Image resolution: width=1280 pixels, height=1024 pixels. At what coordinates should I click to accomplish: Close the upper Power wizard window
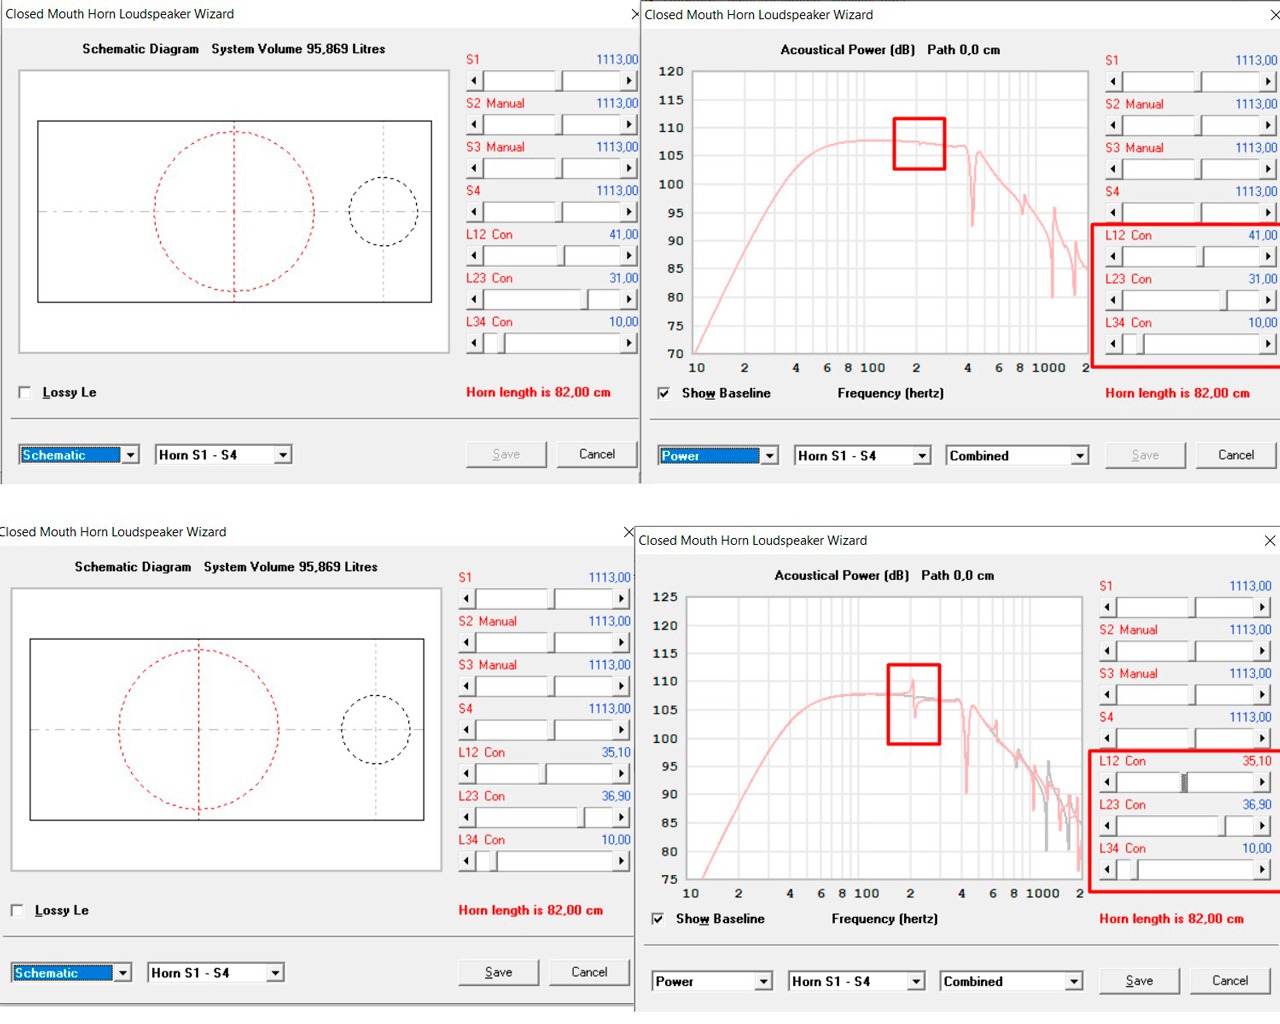click(x=1274, y=15)
